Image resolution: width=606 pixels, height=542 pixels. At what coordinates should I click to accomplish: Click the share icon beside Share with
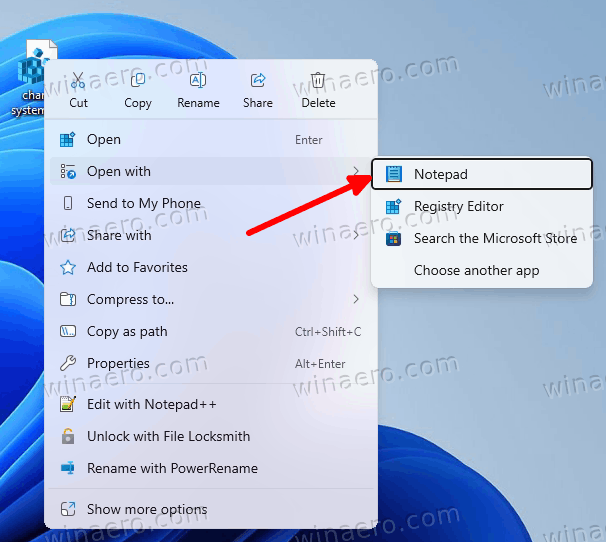68,235
